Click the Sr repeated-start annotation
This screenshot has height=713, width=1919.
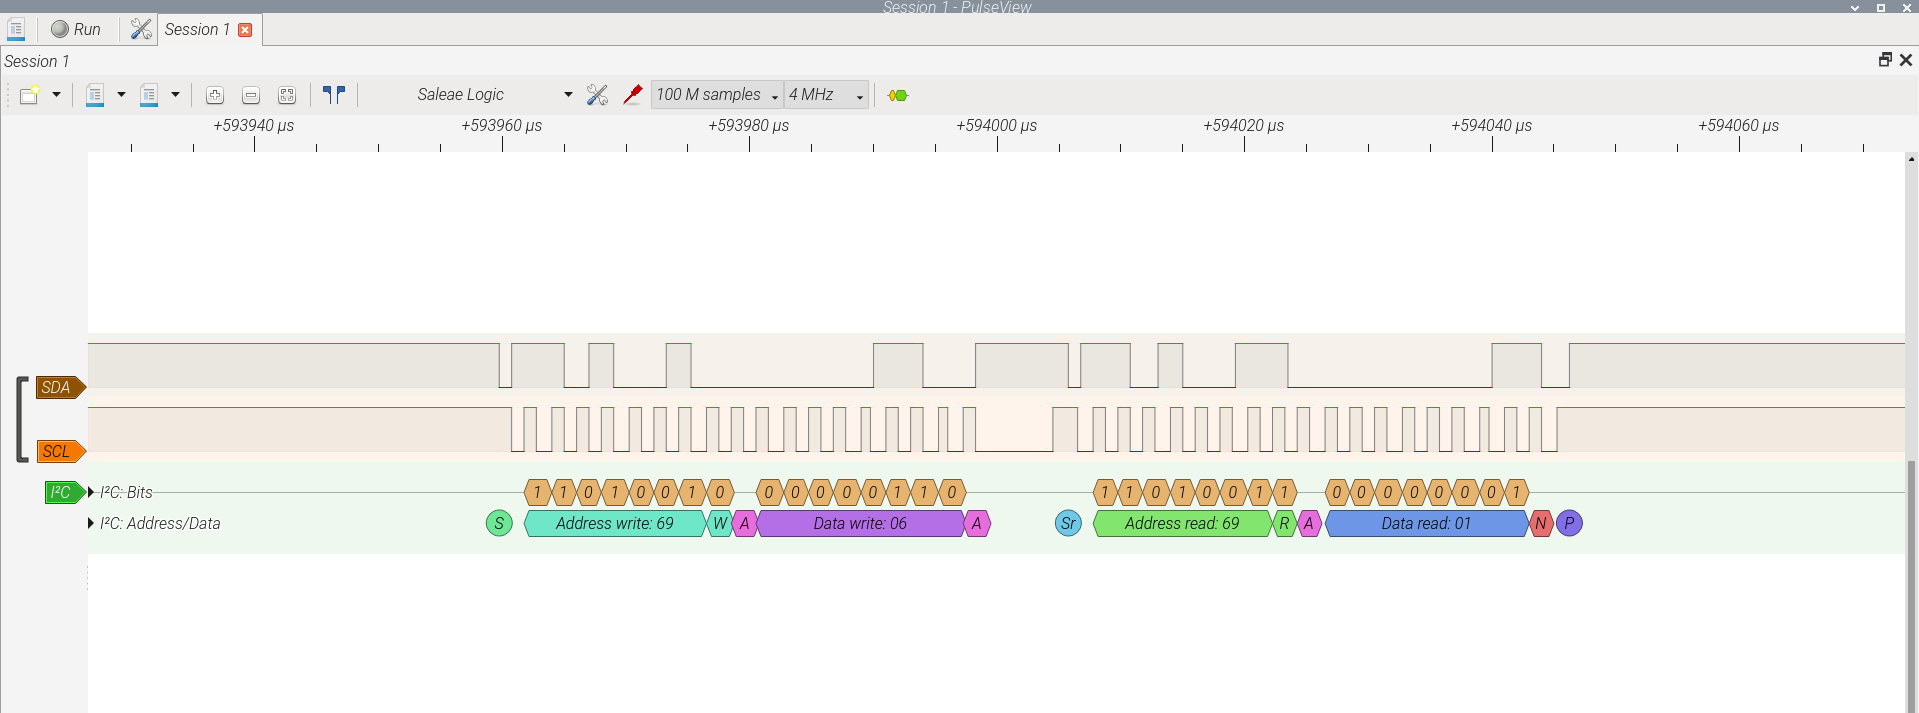(x=1068, y=523)
